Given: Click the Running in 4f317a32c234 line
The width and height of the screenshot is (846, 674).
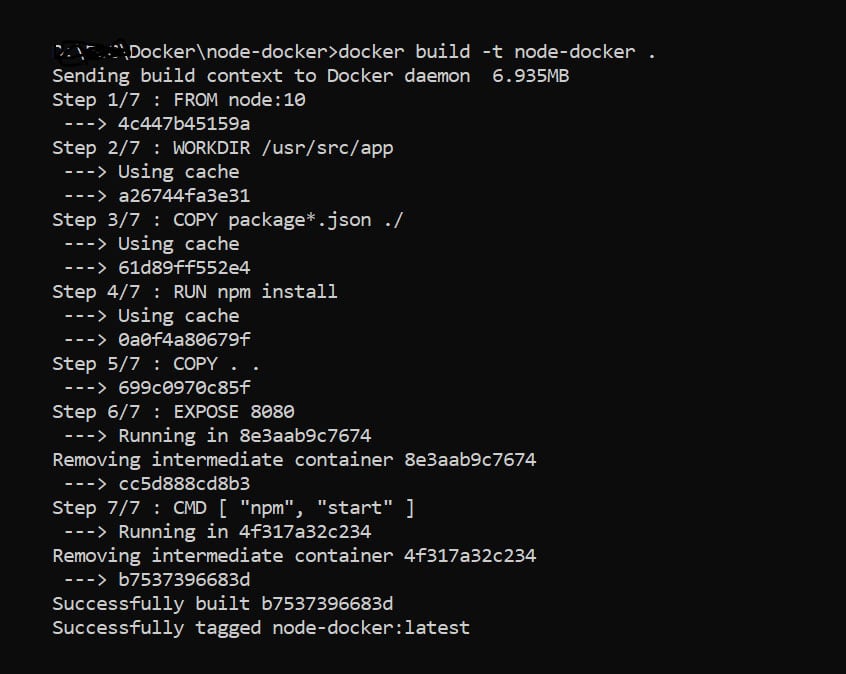Looking at the screenshot, I should click(x=244, y=532).
